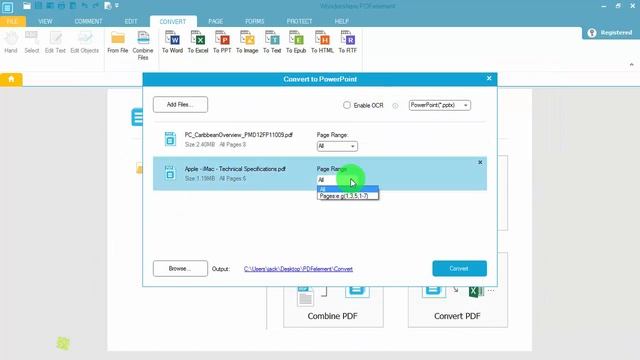
Task: Click the Apple iMac PDF file icon
Action: point(170,173)
